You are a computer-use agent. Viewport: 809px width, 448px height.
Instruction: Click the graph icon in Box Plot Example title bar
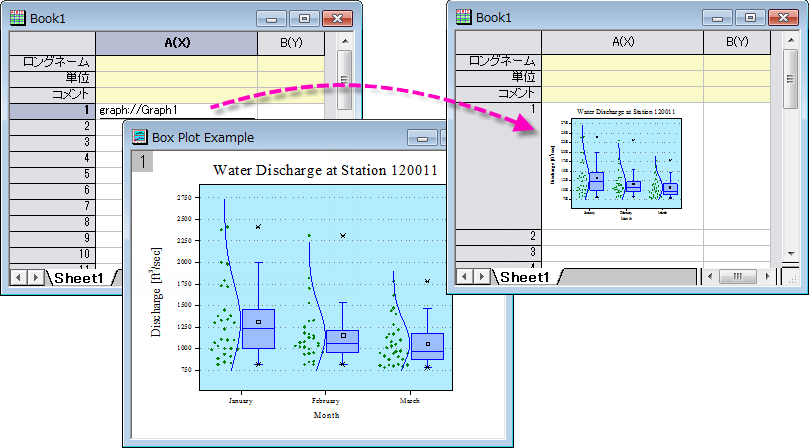tap(139, 137)
